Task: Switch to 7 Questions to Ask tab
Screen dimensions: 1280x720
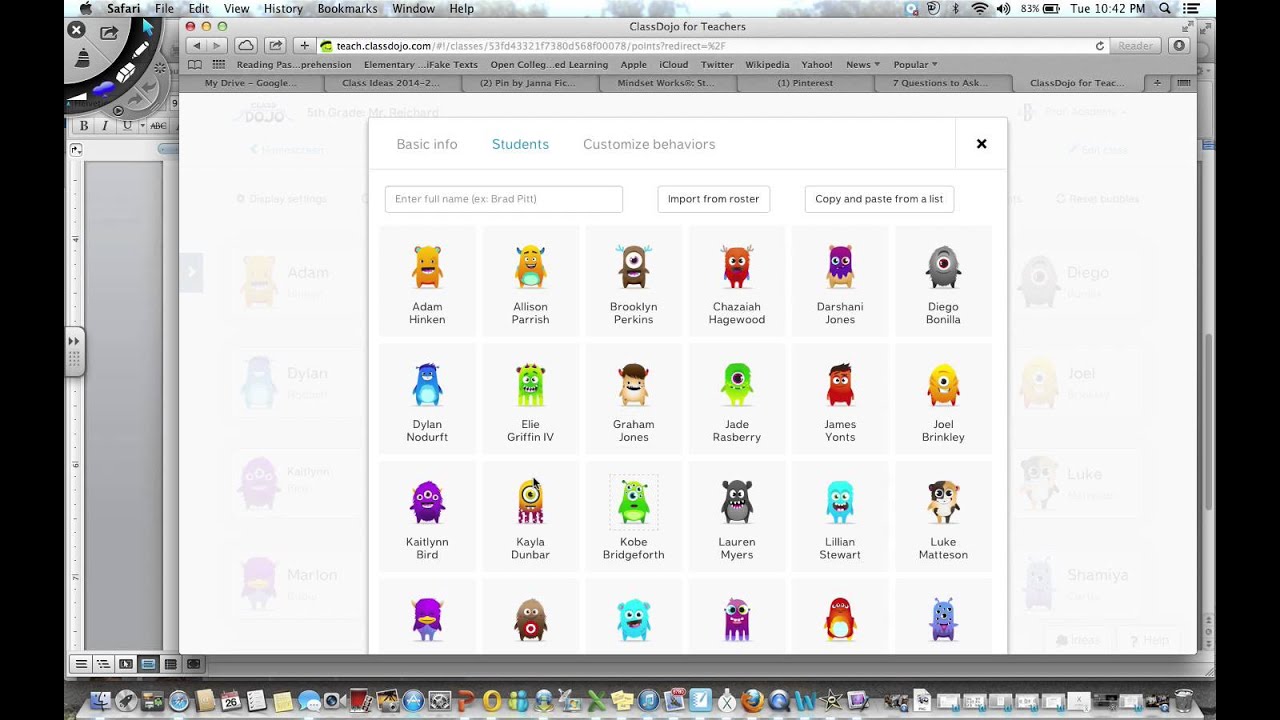Action: (940, 83)
